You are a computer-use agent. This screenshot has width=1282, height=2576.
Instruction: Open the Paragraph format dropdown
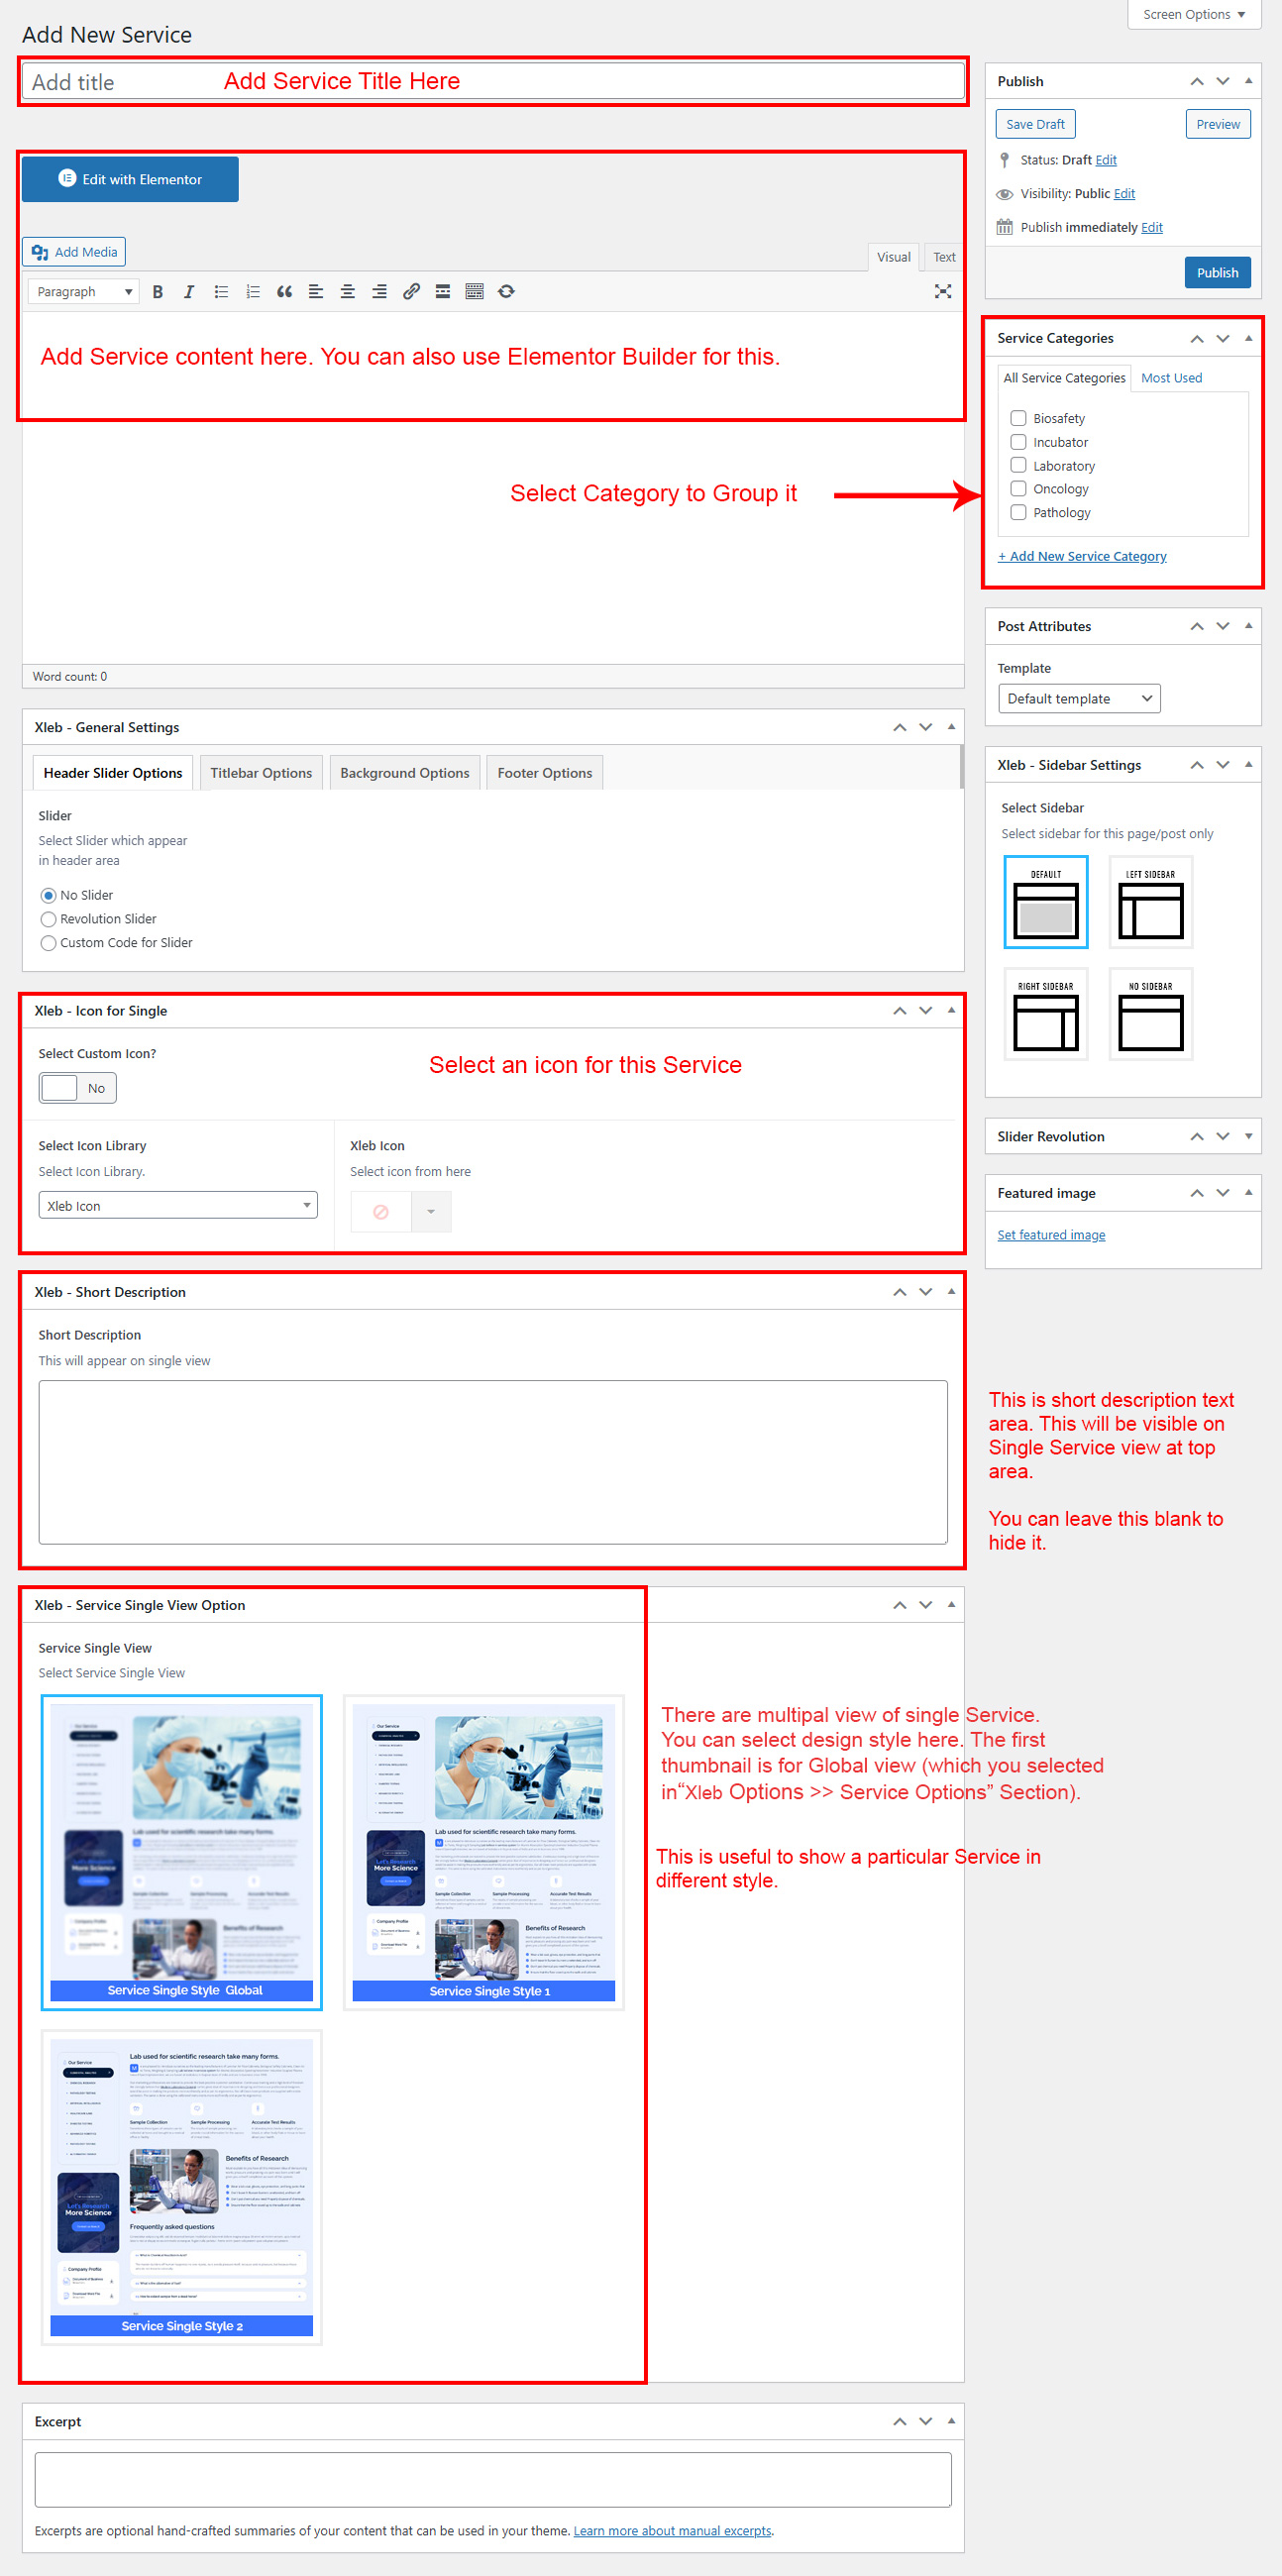click(84, 292)
